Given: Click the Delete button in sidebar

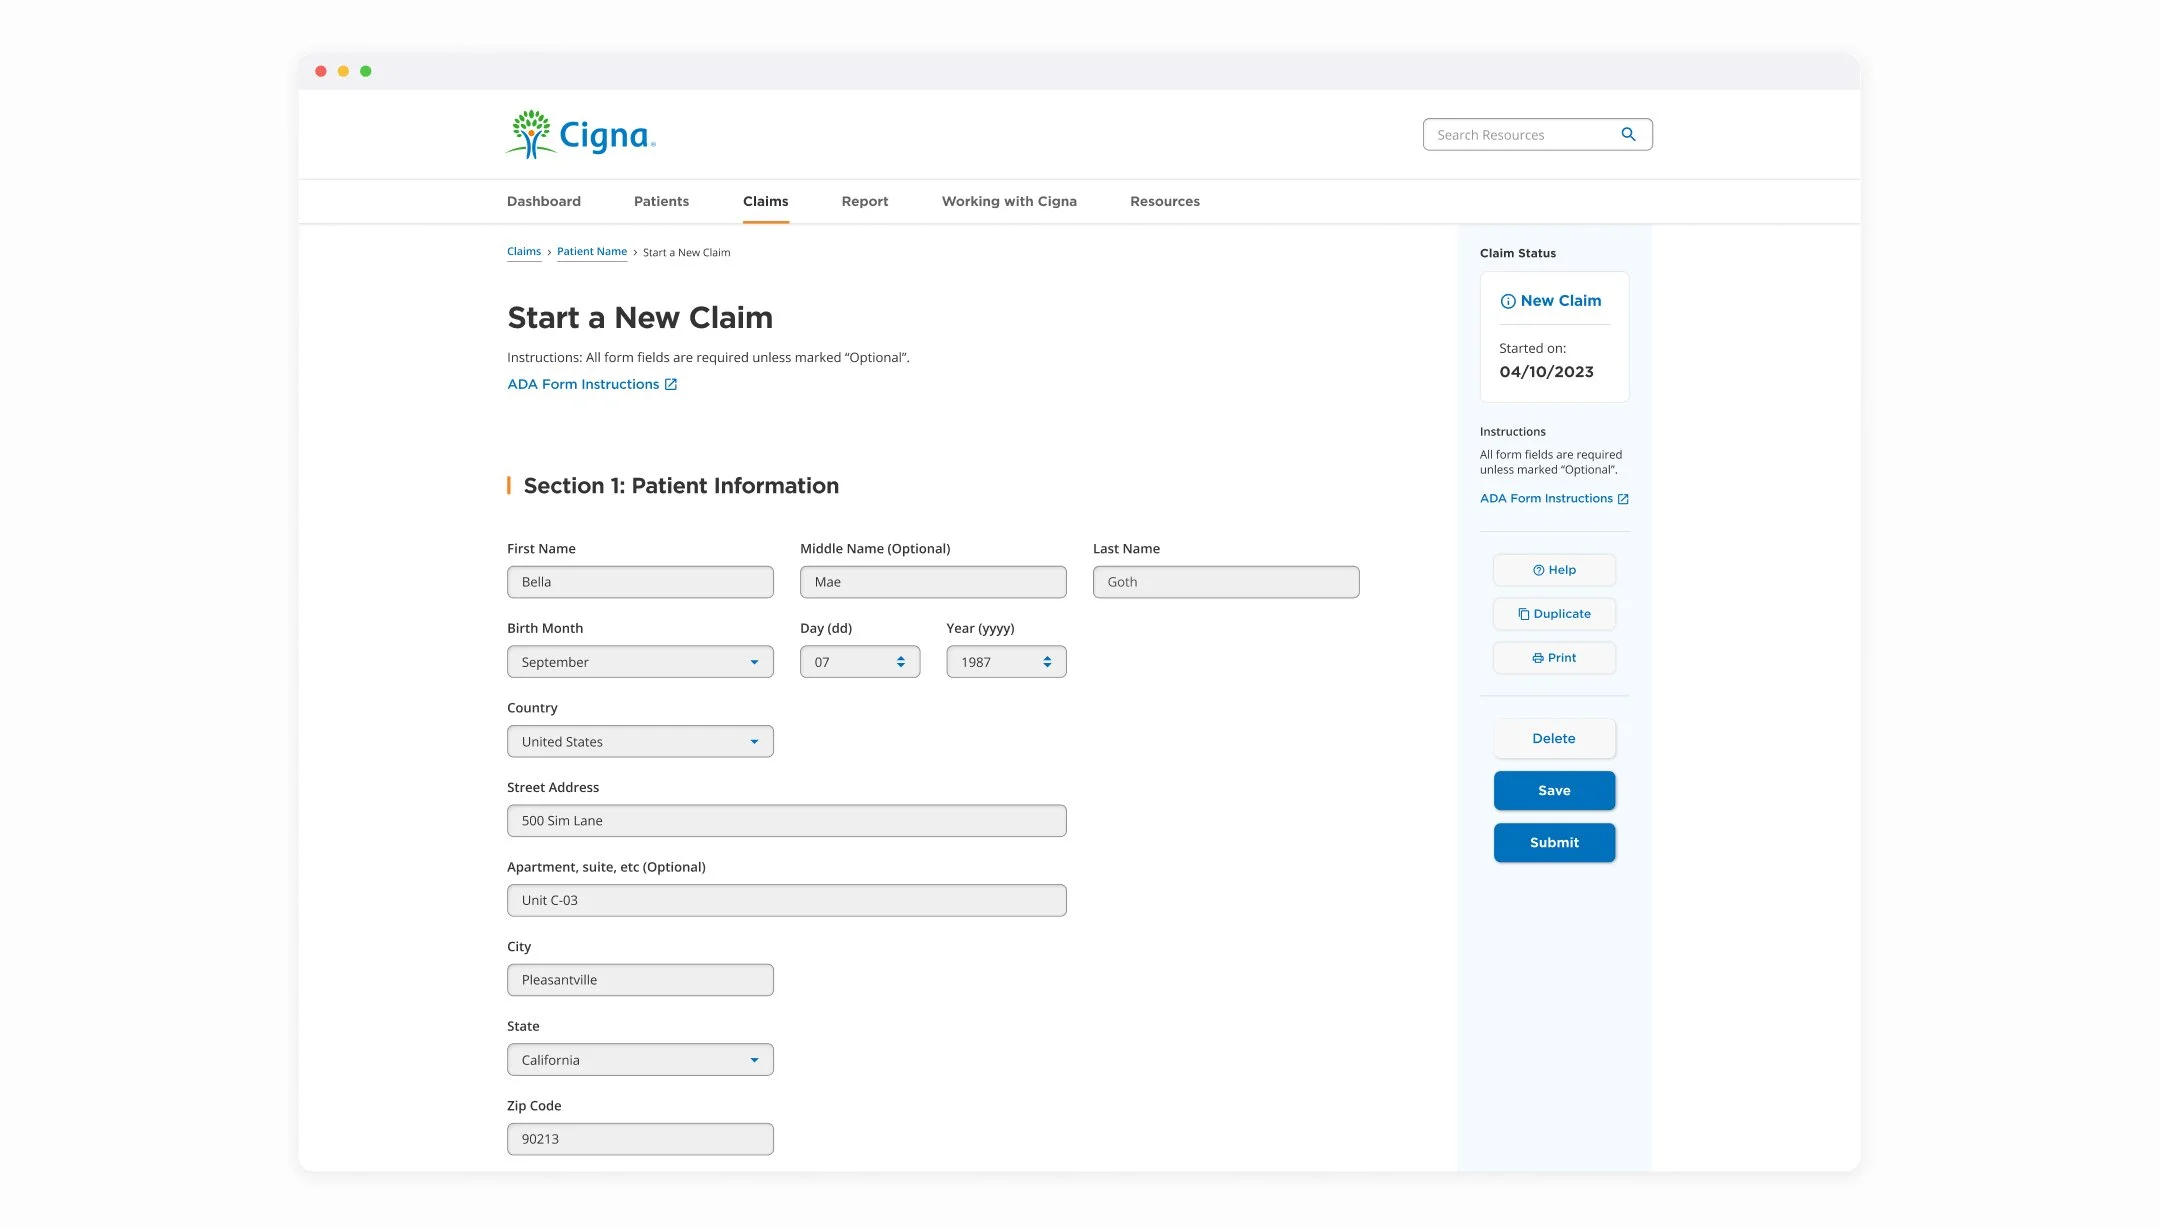Looking at the screenshot, I should (1554, 739).
